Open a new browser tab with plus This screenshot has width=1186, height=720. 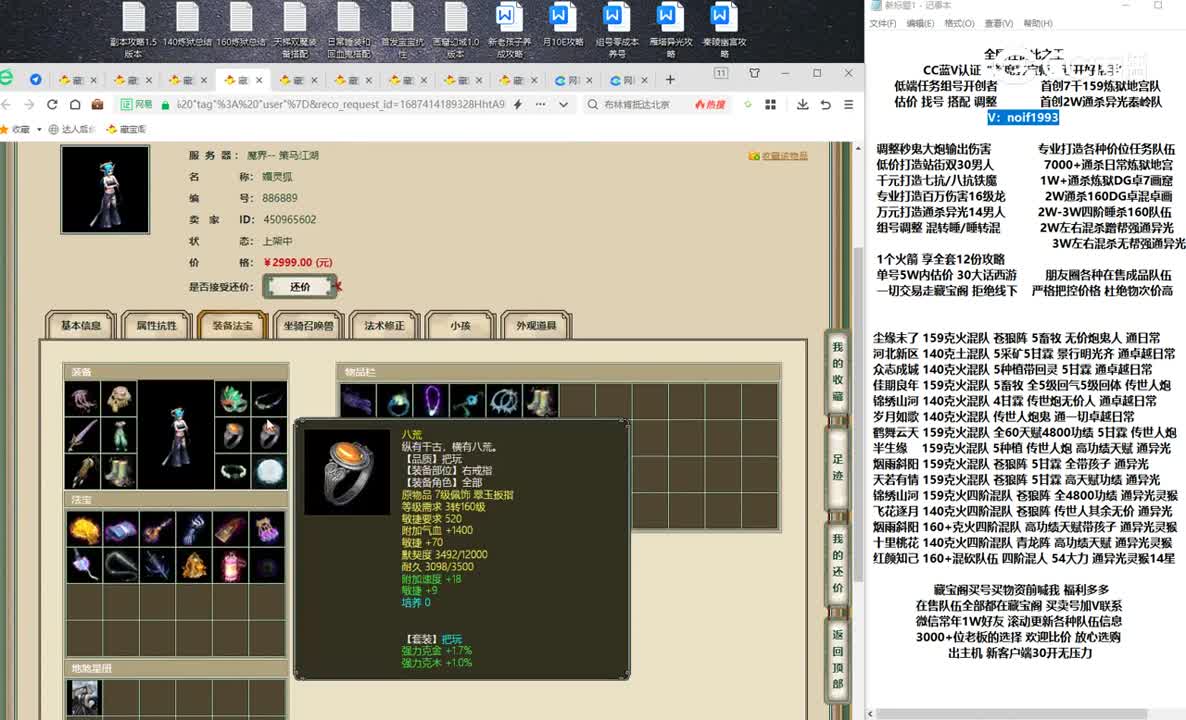click(x=670, y=79)
